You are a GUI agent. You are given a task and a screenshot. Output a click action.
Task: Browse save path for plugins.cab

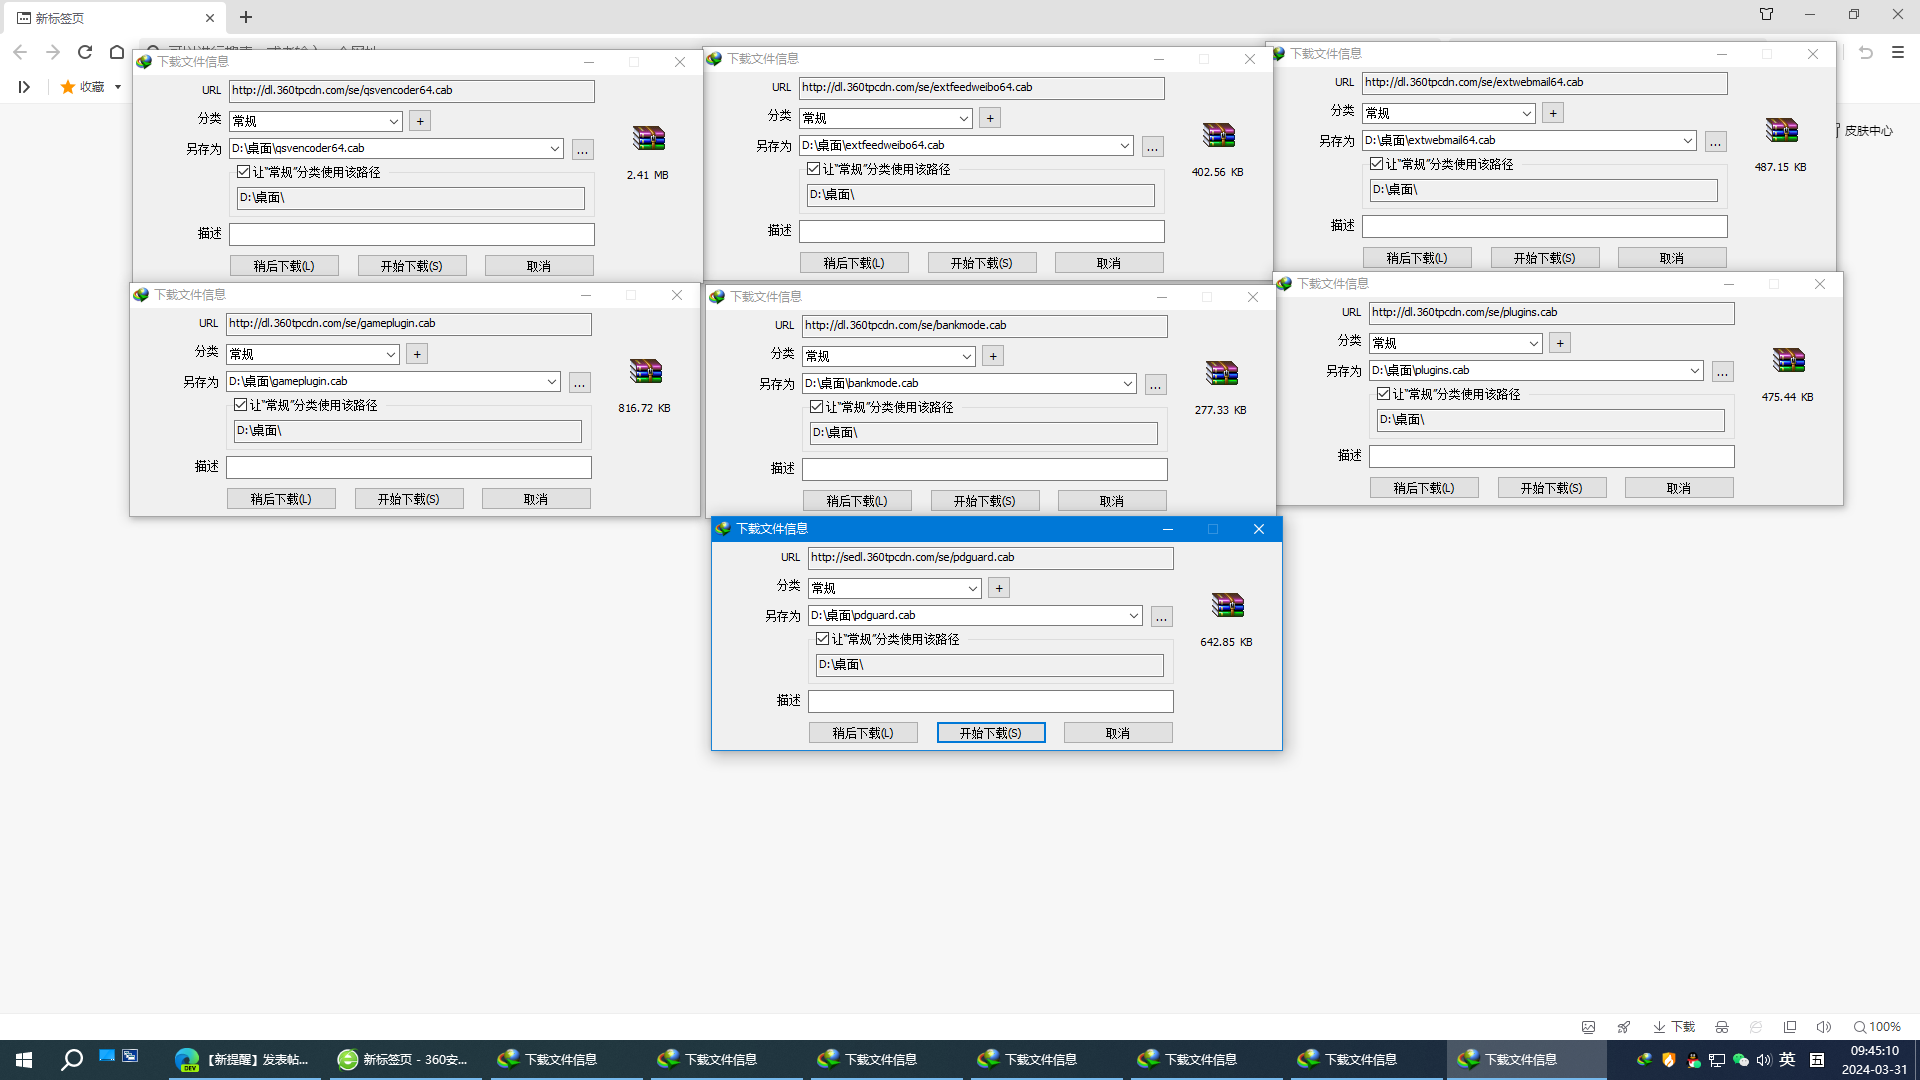pyautogui.click(x=1722, y=372)
